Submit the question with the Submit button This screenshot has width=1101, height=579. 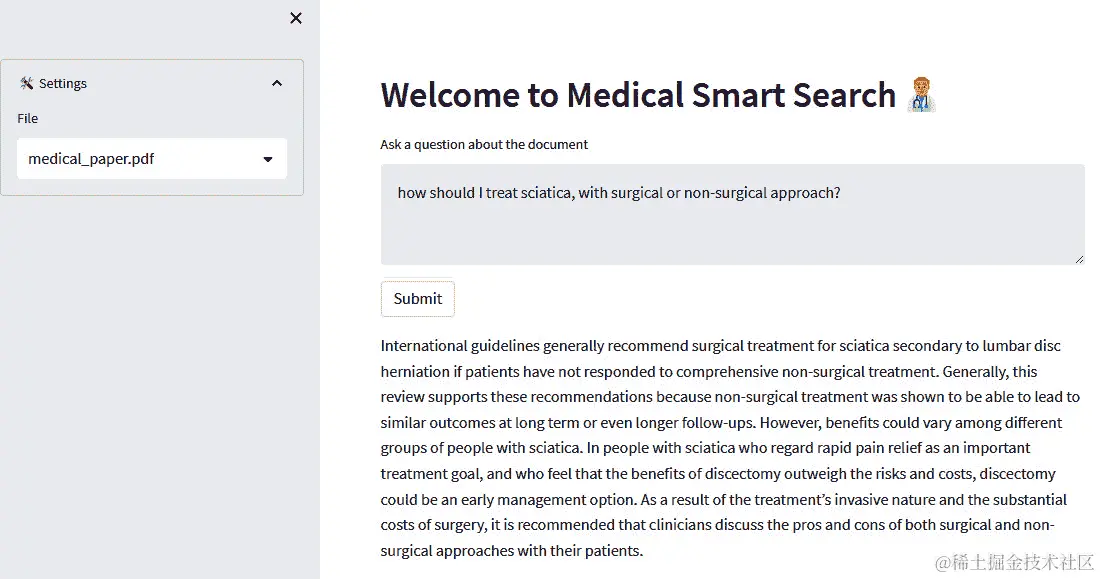pos(418,299)
